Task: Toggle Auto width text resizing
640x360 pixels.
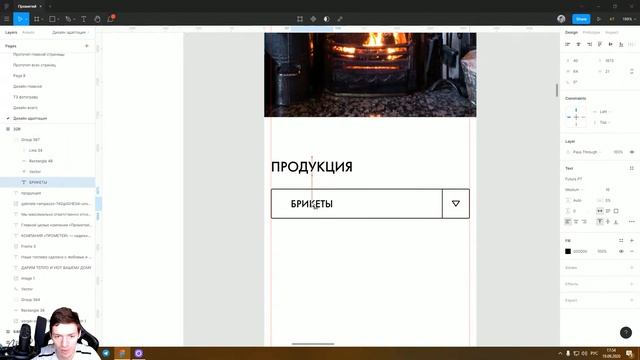Action: (x=600, y=211)
